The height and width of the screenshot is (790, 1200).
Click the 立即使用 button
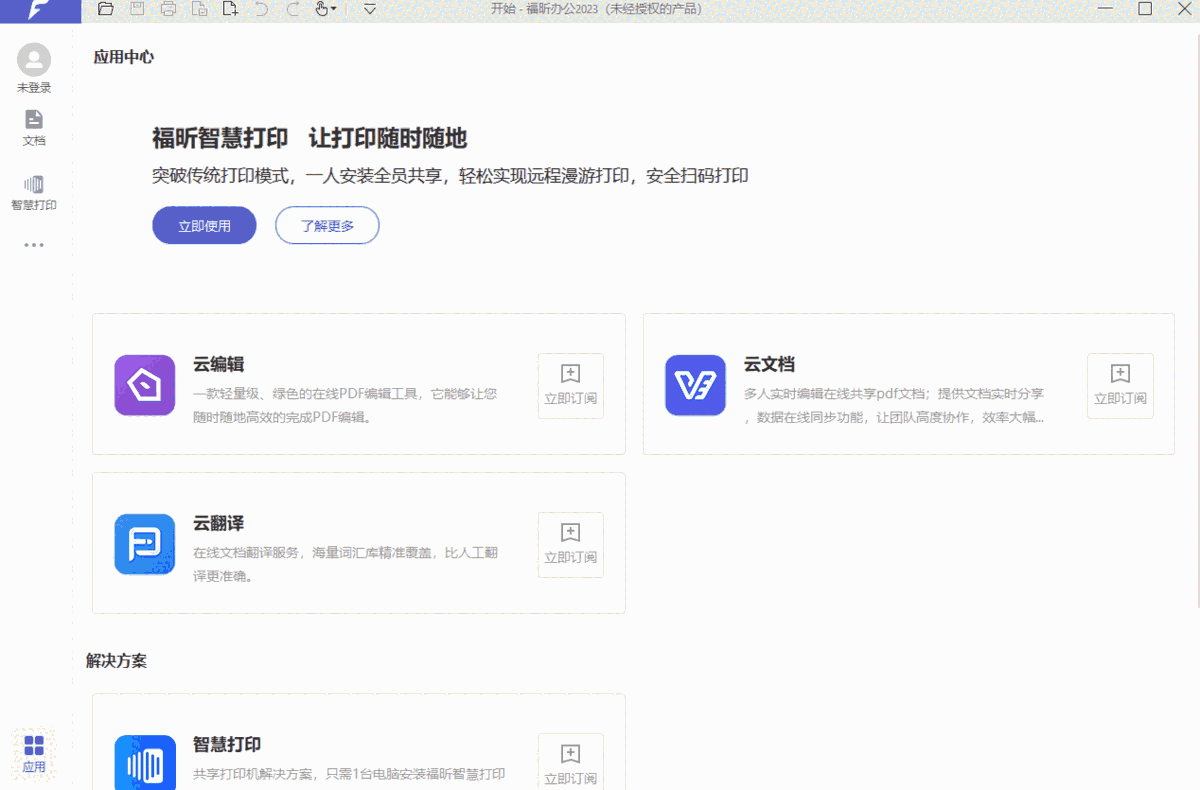click(x=204, y=225)
